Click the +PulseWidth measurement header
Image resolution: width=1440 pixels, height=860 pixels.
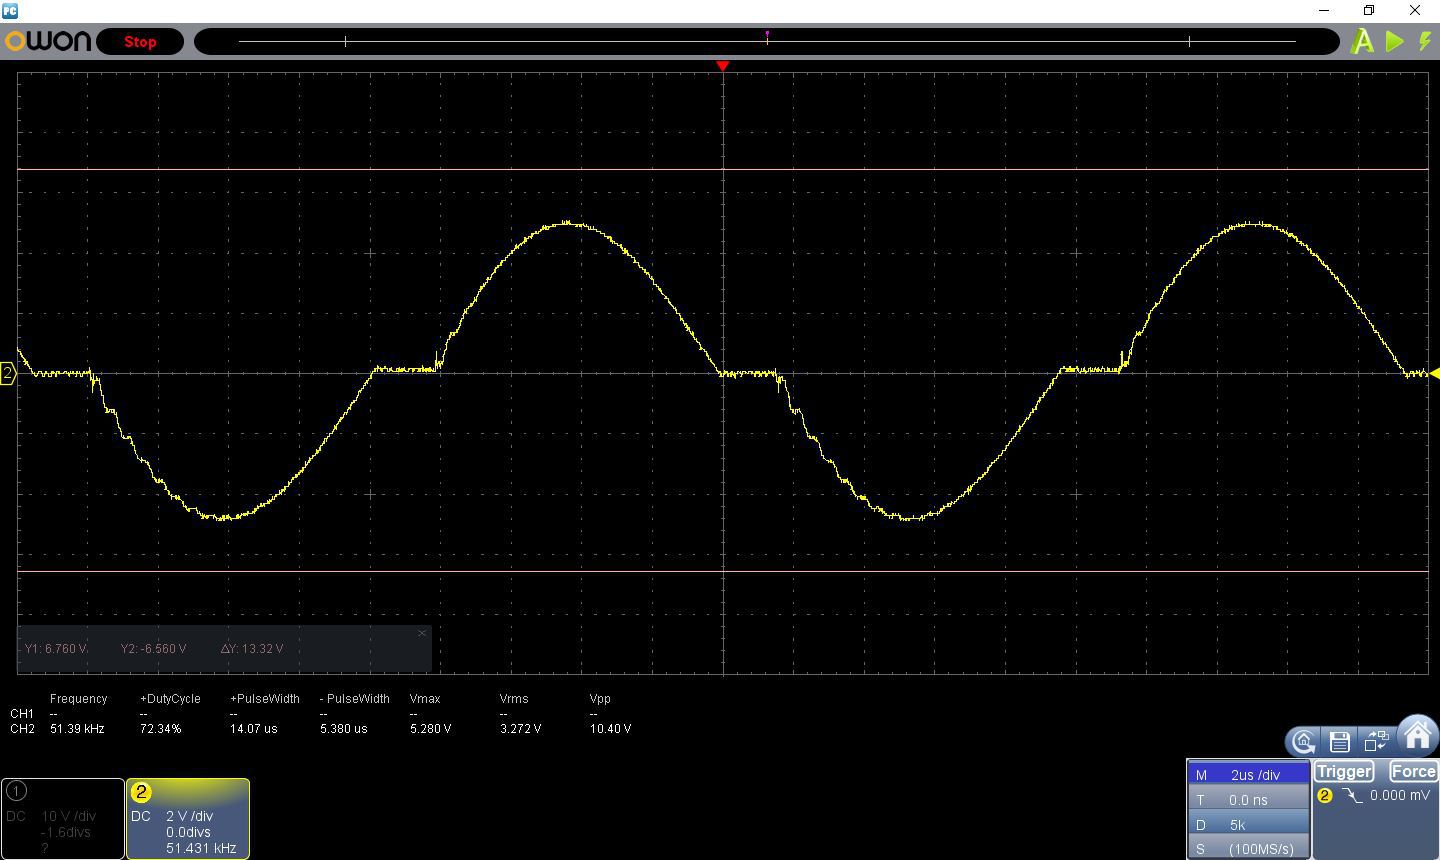pos(265,699)
